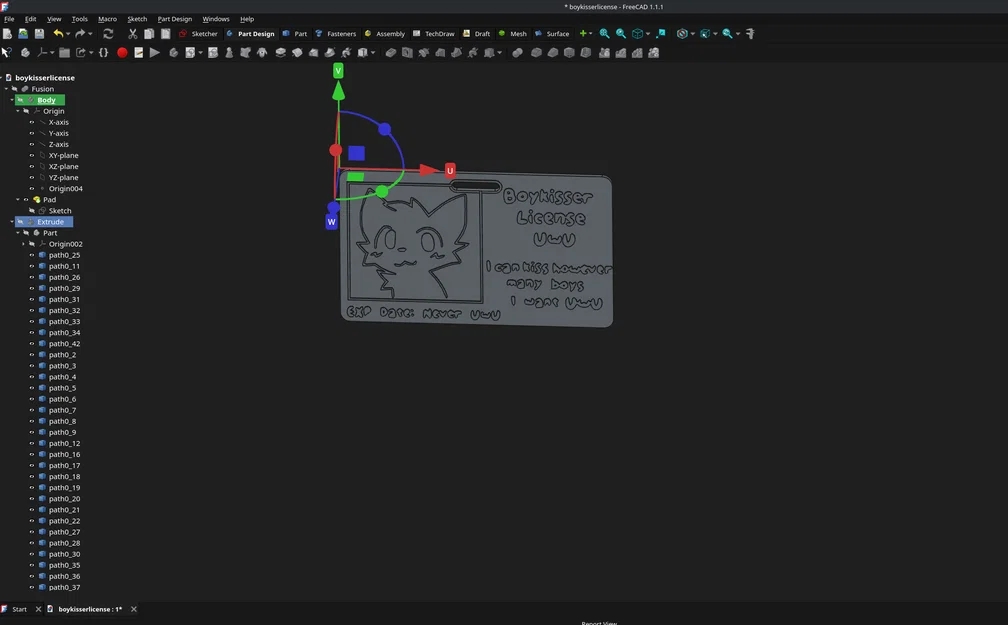Click the Cut scissors icon
This screenshot has height=625, width=1008.
click(132, 33)
